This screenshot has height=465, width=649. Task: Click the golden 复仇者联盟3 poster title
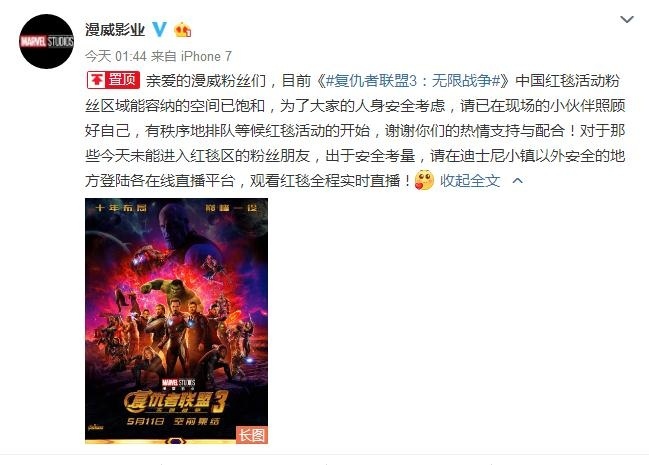pyautogui.click(x=176, y=402)
